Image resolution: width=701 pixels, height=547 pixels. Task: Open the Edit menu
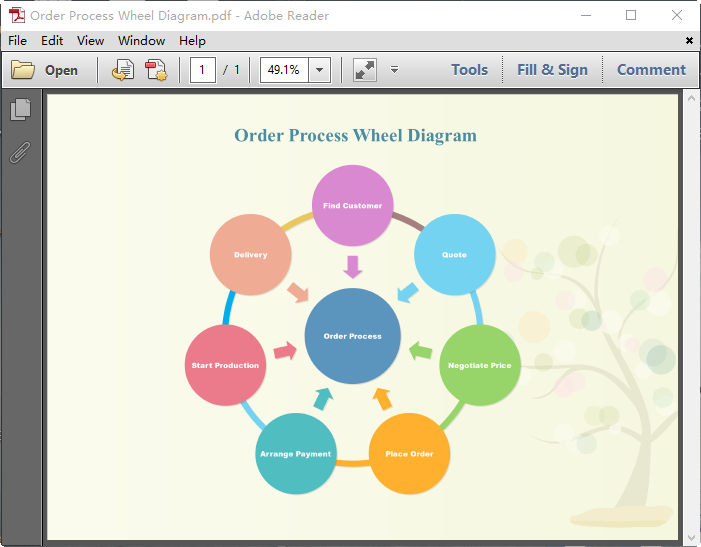pos(52,41)
